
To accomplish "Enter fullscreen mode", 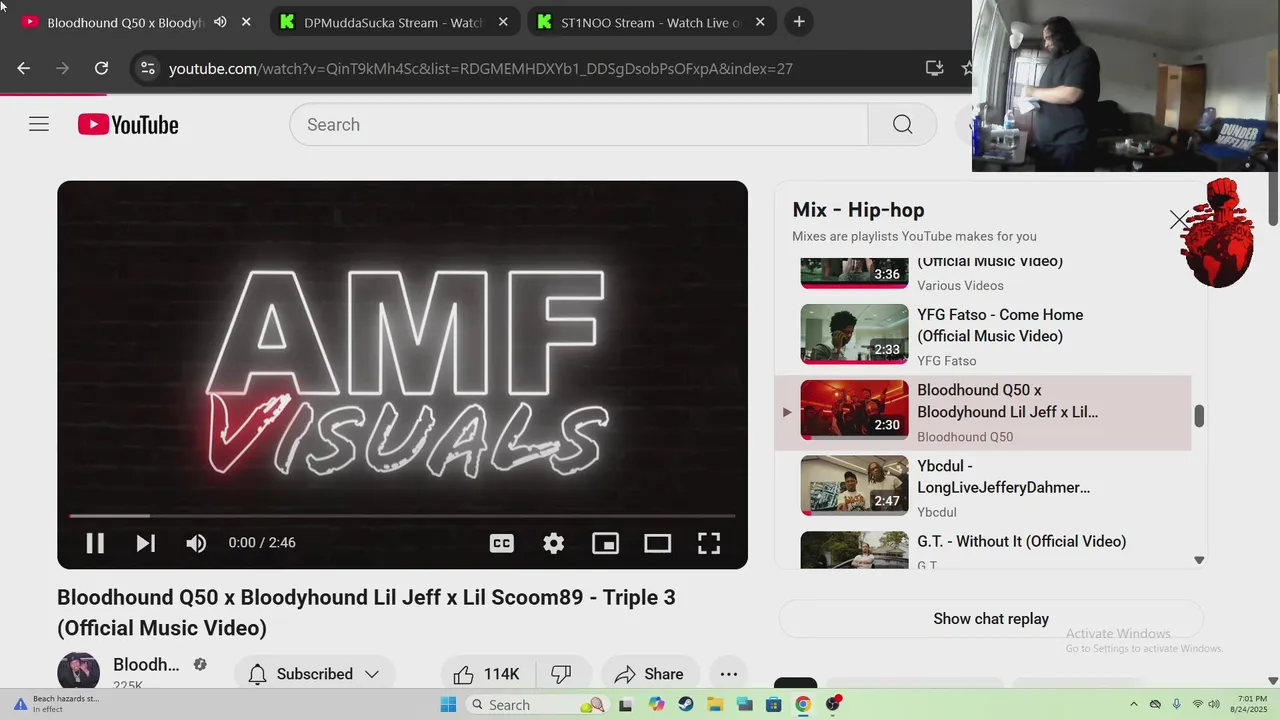I will pyautogui.click(x=709, y=543).
